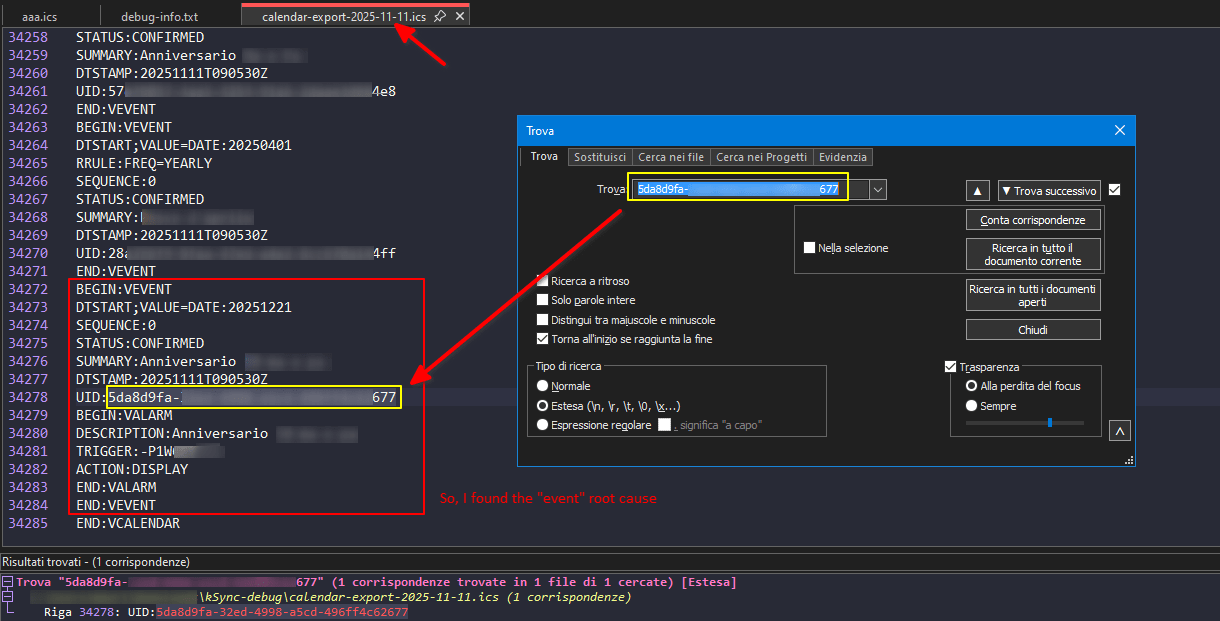Screen dimensions: 1220x621
Task: Enable 'Distingui tra maiuscole e minuscole'
Action: [543, 320]
